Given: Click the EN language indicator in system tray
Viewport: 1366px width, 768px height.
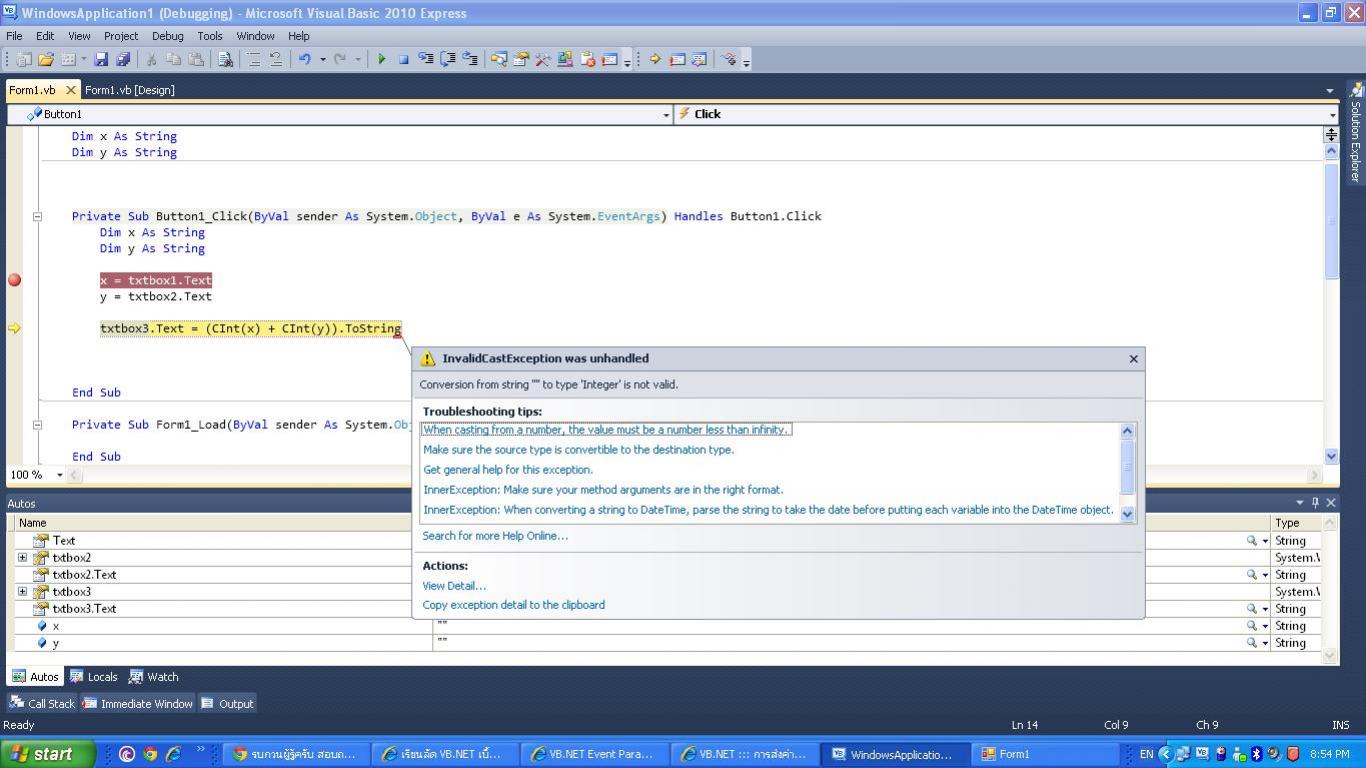Looking at the screenshot, I should pyautogui.click(x=1146, y=754).
